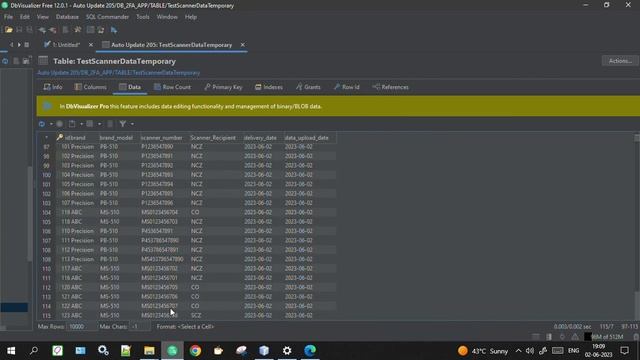The height and width of the screenshot is (360, 640).
Task: Click the clipboard paste icon in the grid toolbar
Action: coord(72,124)
